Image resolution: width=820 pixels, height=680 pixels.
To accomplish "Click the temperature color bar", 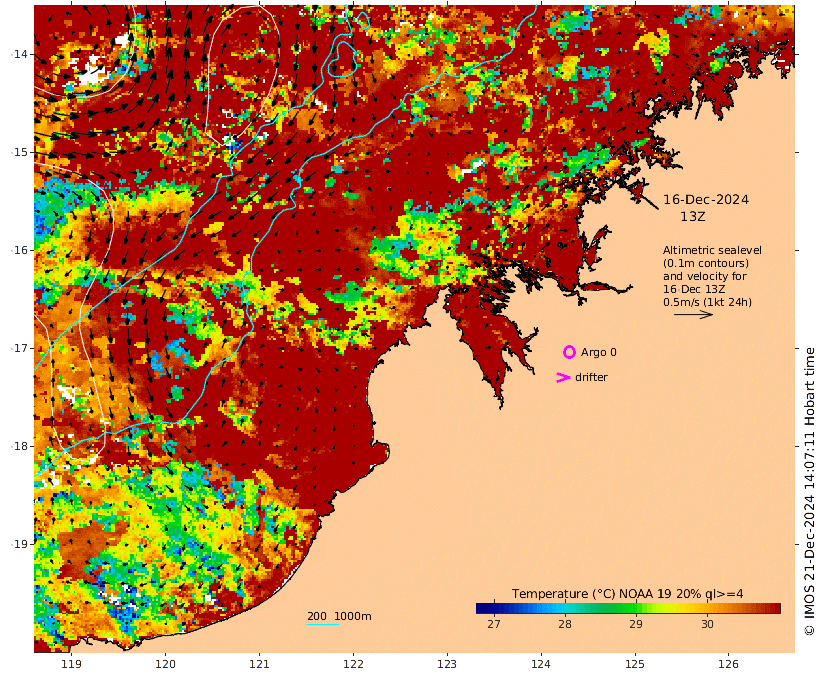I will click(628, 608).
